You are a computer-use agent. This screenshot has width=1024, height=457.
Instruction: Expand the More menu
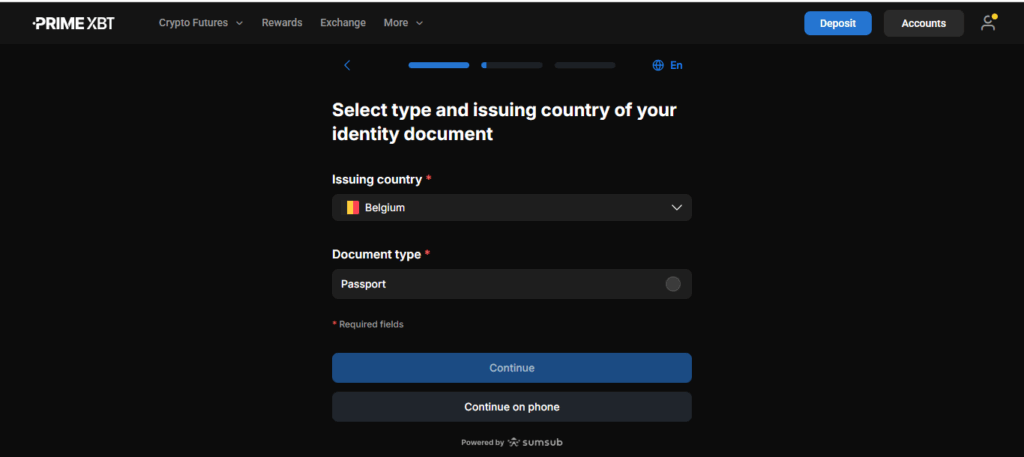[403, 23]
